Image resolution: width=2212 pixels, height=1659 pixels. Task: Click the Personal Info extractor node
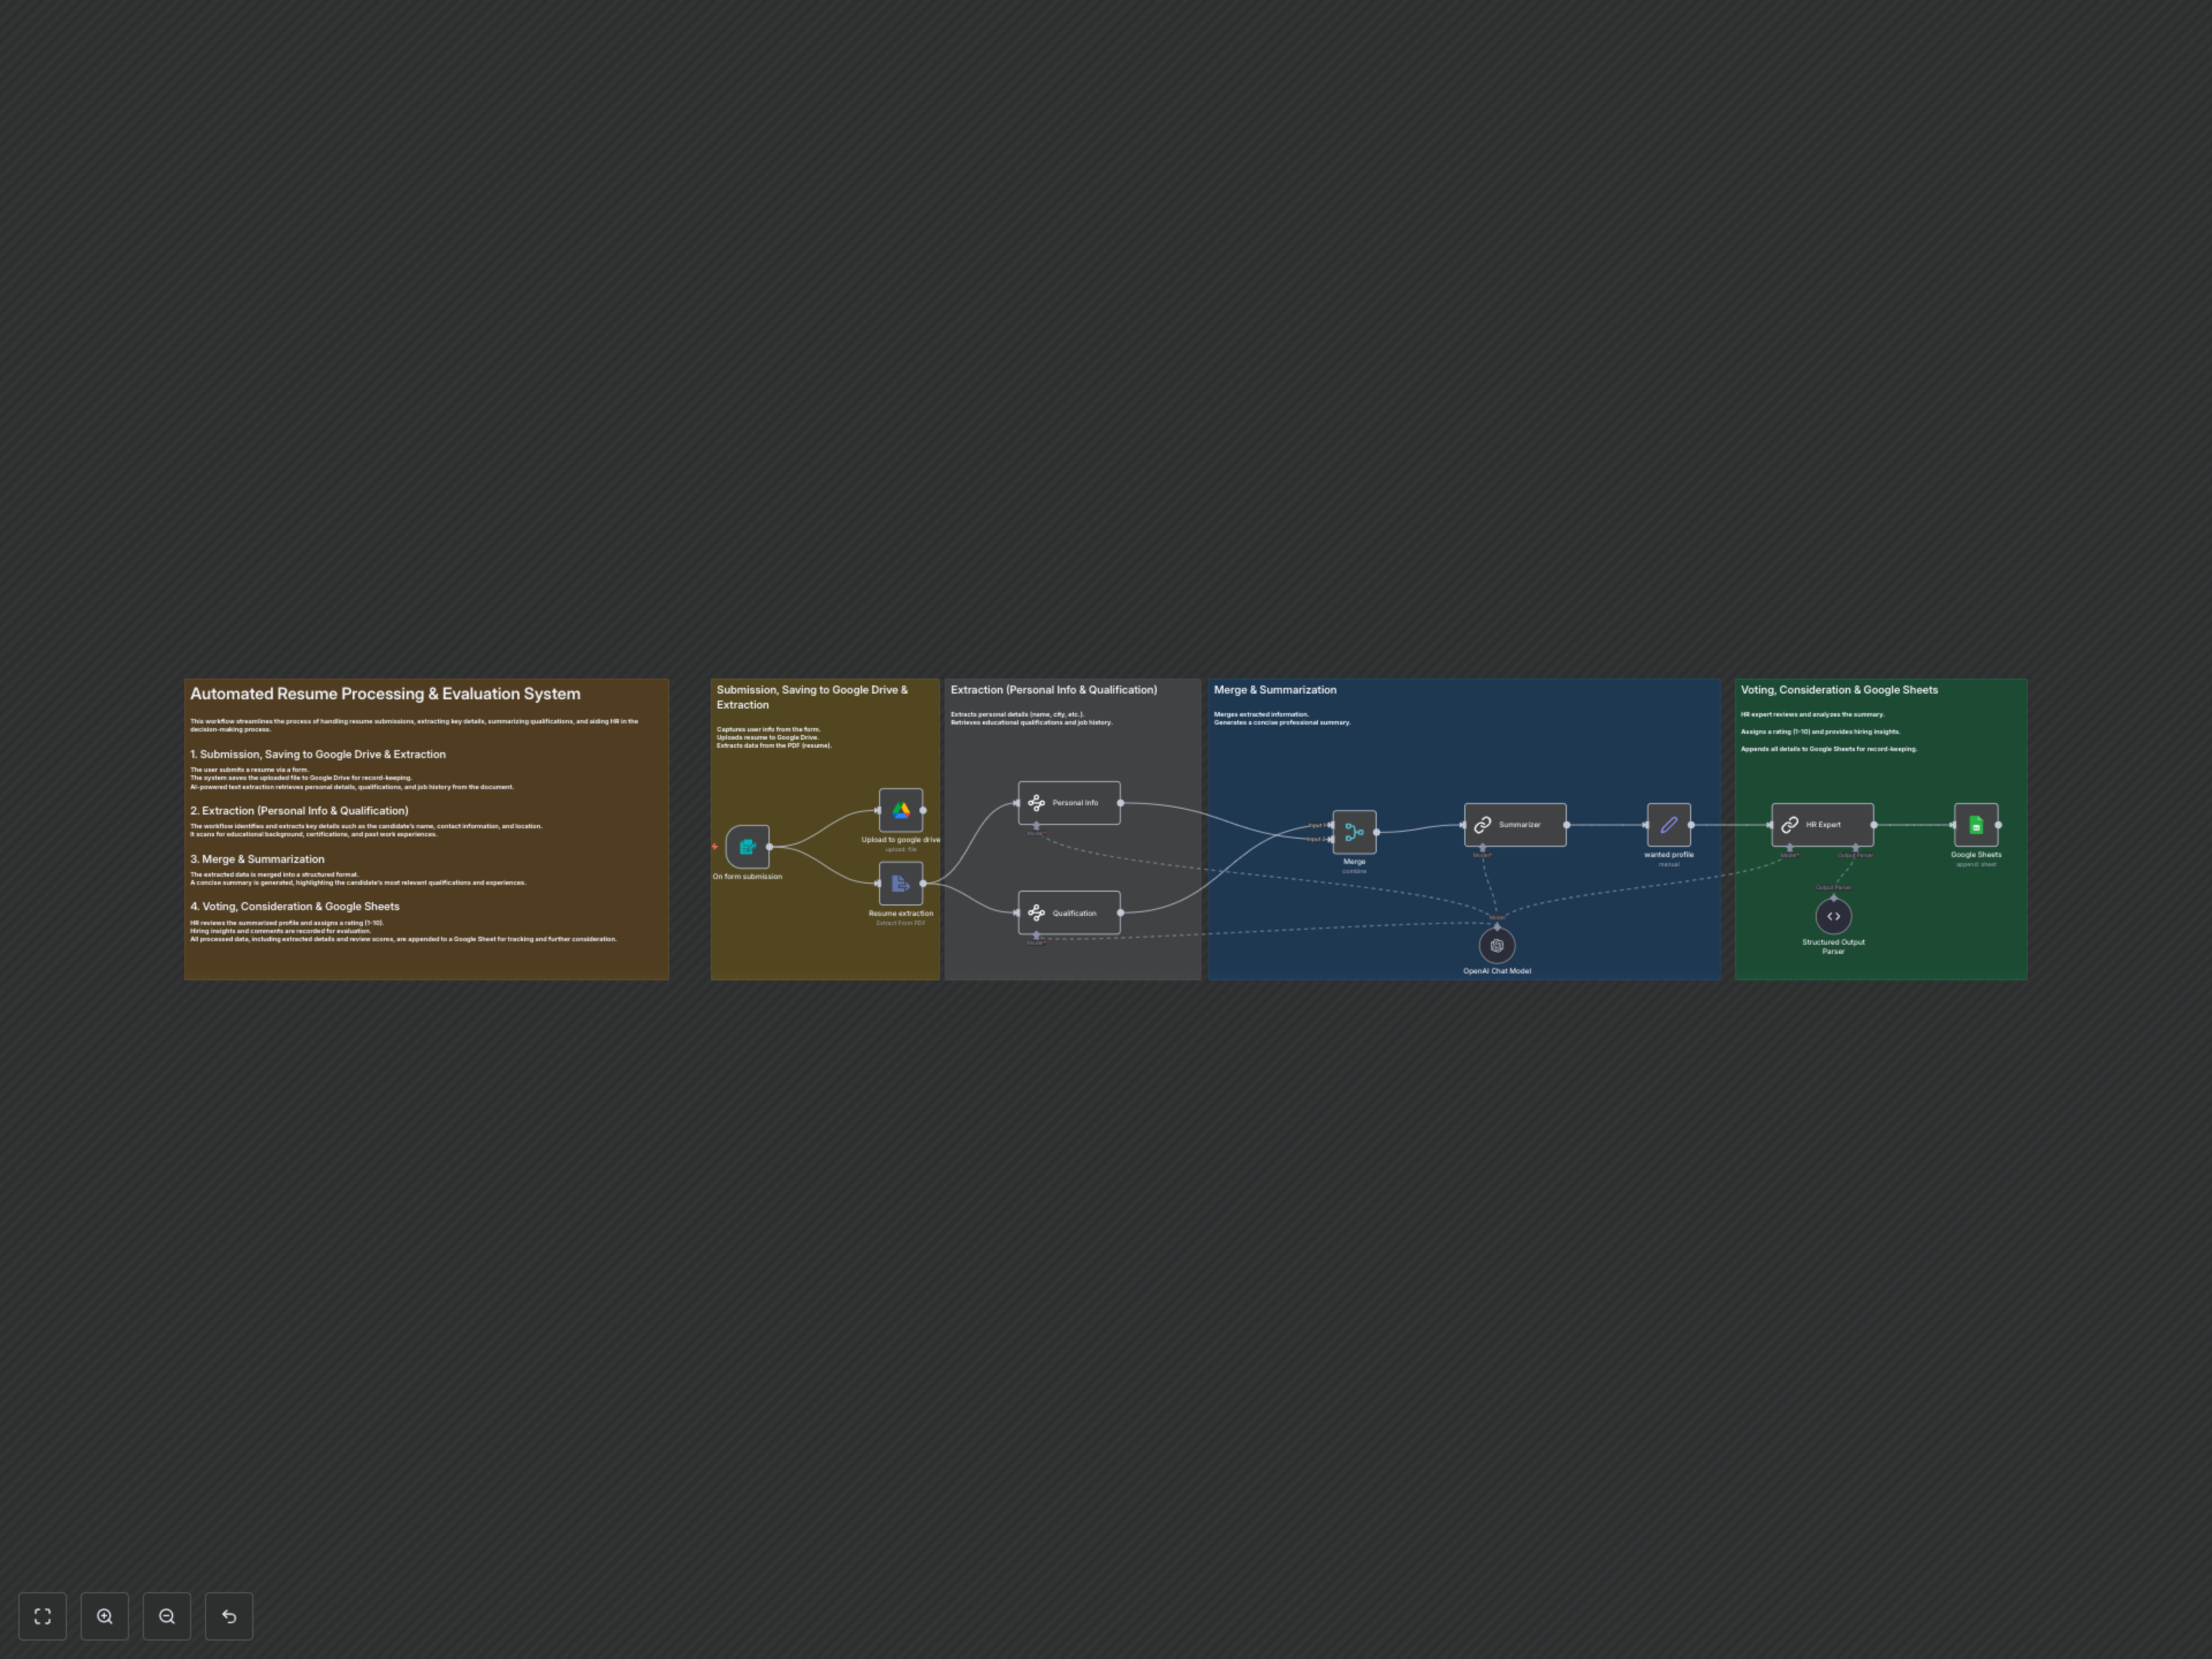(x=1069, y=803)
